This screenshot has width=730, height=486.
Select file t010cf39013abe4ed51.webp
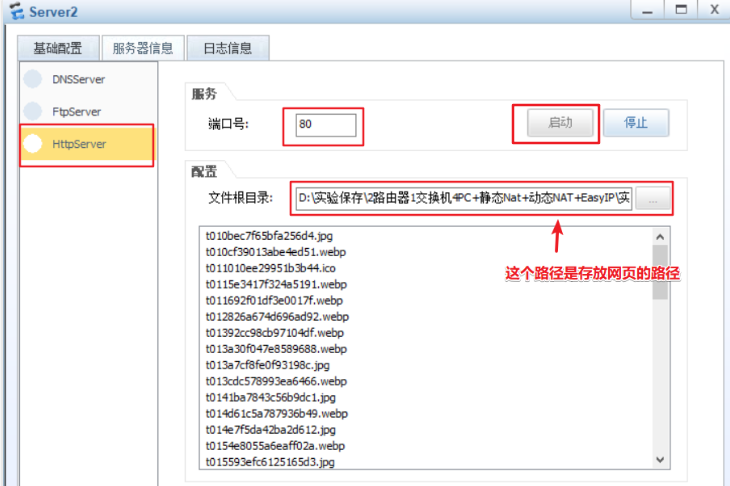[276, 252]
